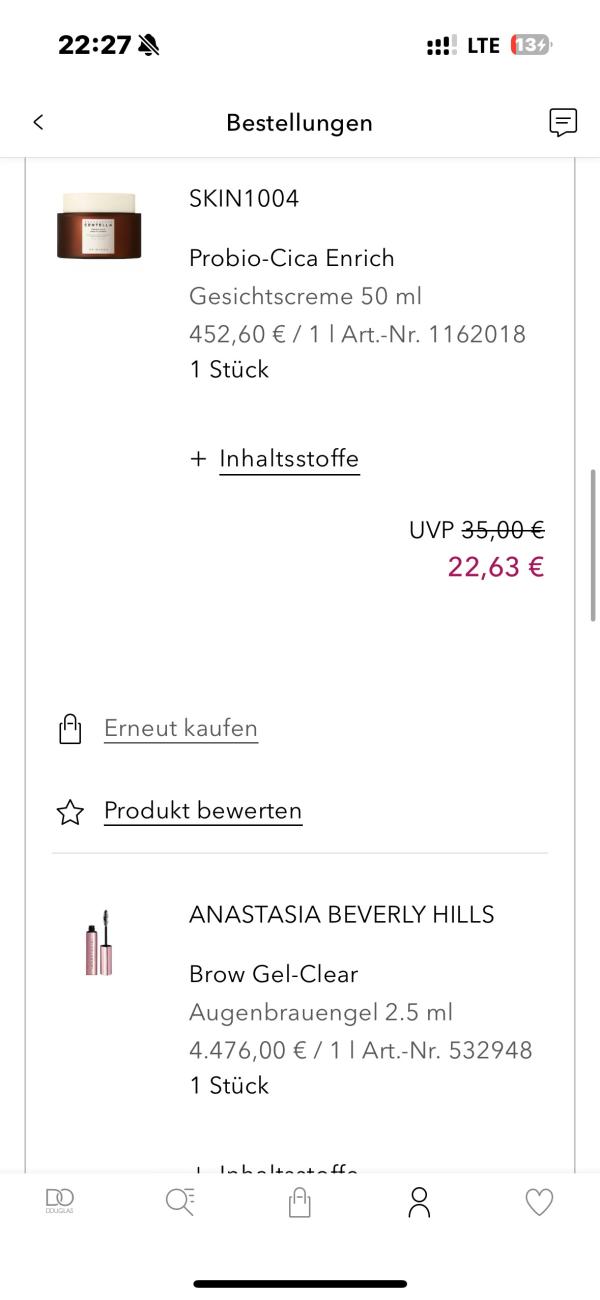The image size is (600, 1300).
Task: Tap the back arrow in header
Action: click(38, 122)
